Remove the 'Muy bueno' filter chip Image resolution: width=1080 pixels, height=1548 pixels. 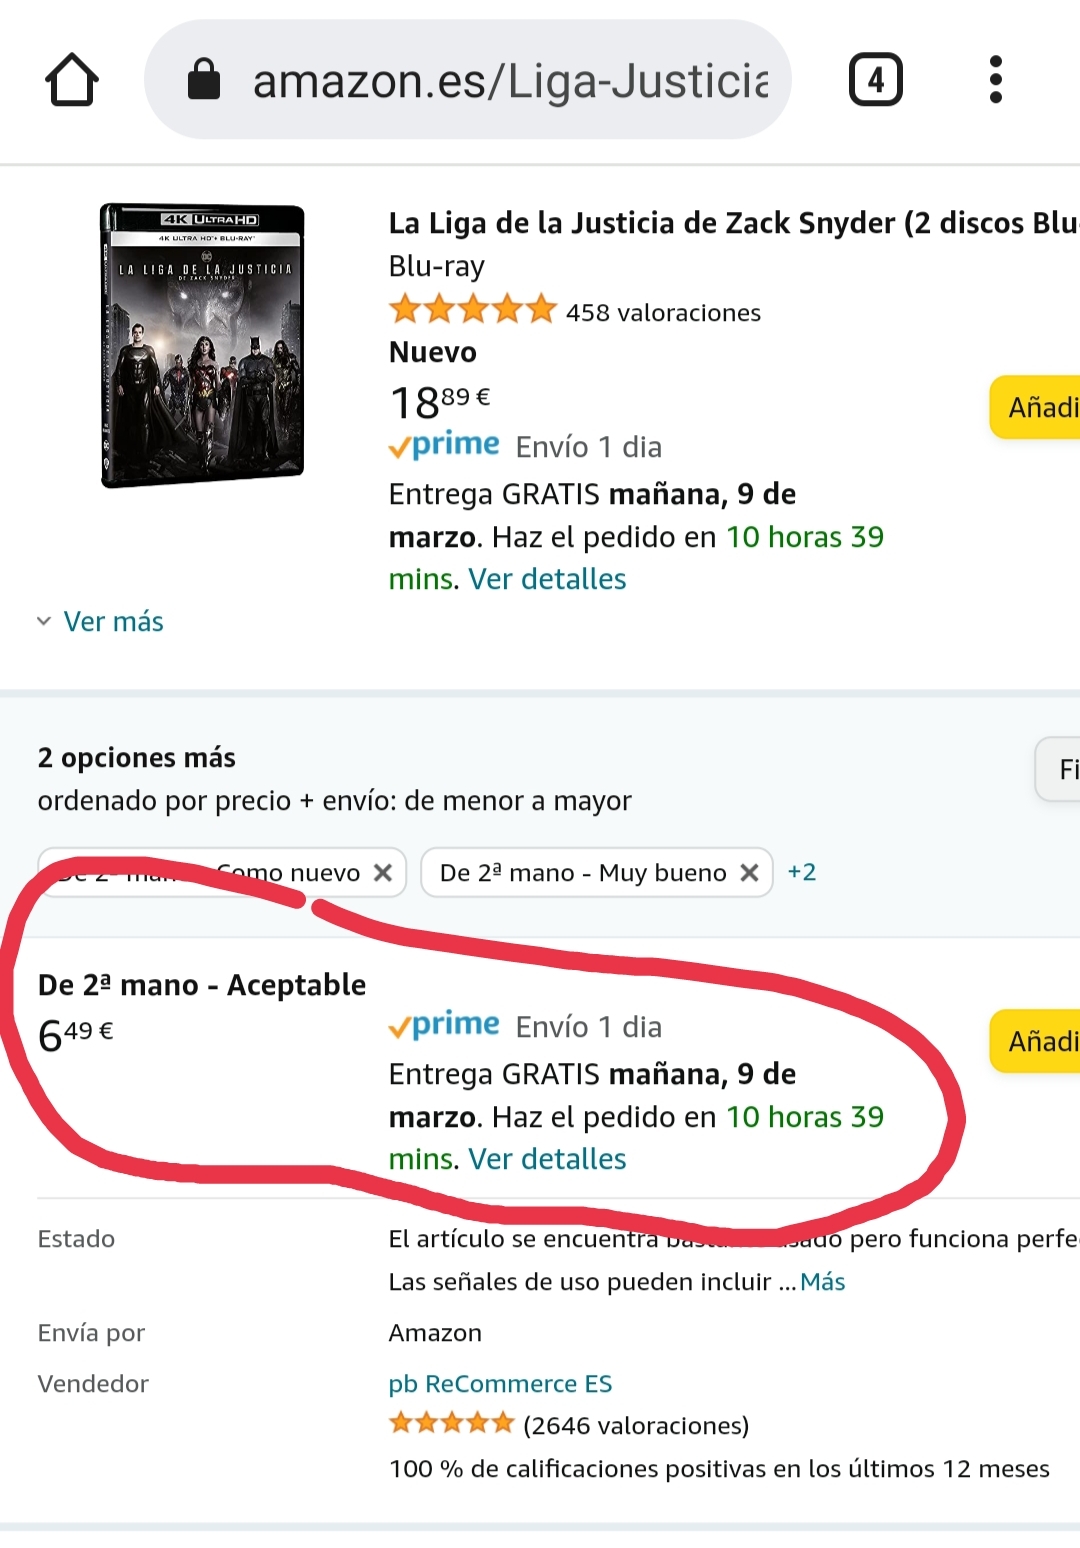click(749, 873)
